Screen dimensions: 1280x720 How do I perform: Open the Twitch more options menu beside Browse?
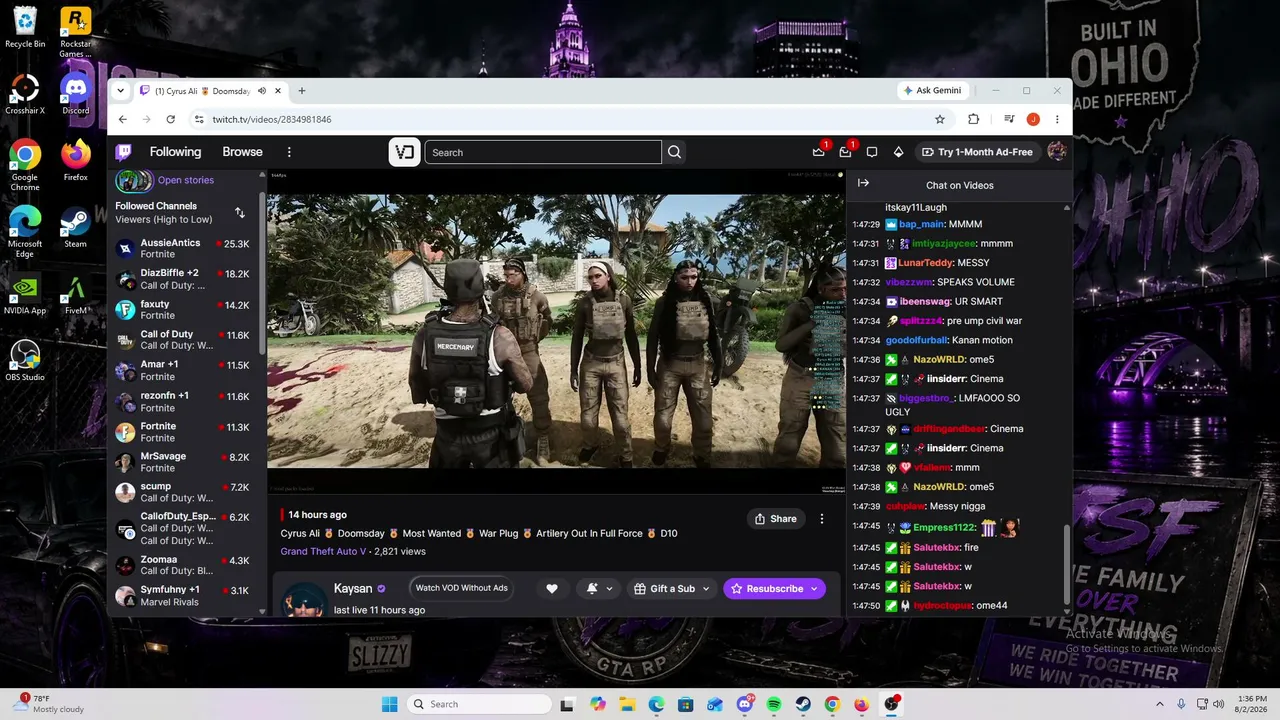click(289, 152)
